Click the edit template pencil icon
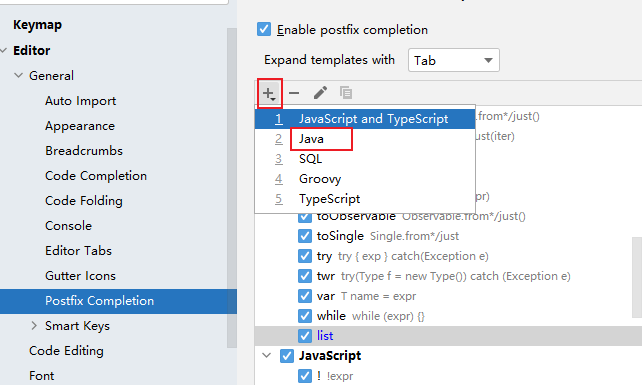 point(320,93)
